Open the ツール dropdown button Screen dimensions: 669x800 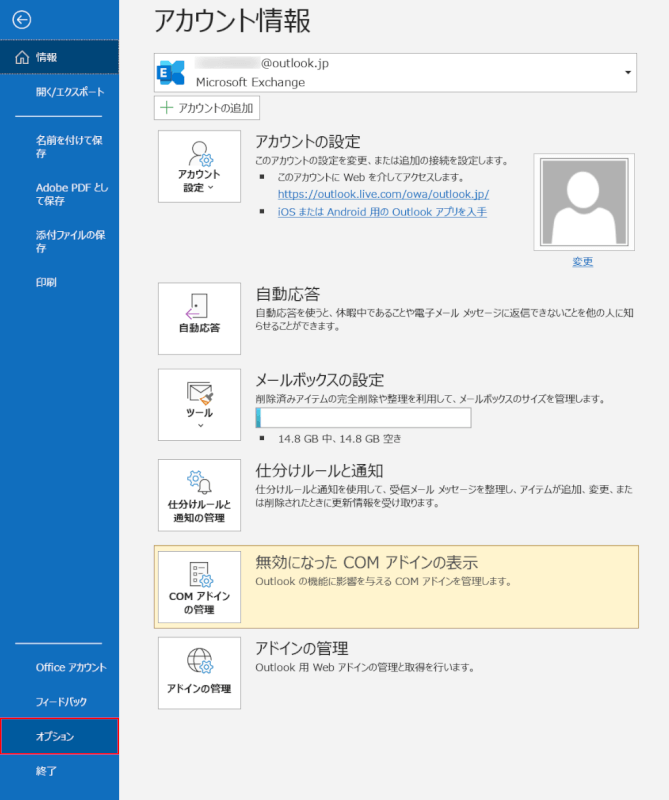pos(199,404)
